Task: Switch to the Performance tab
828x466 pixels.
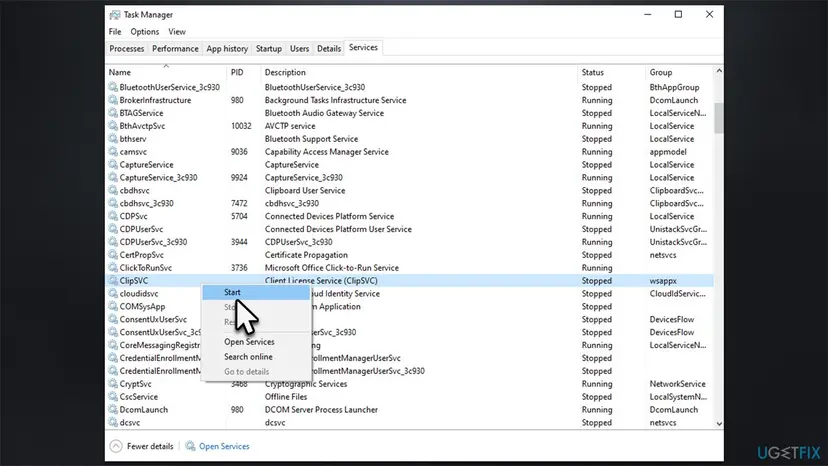Action: 175,49
